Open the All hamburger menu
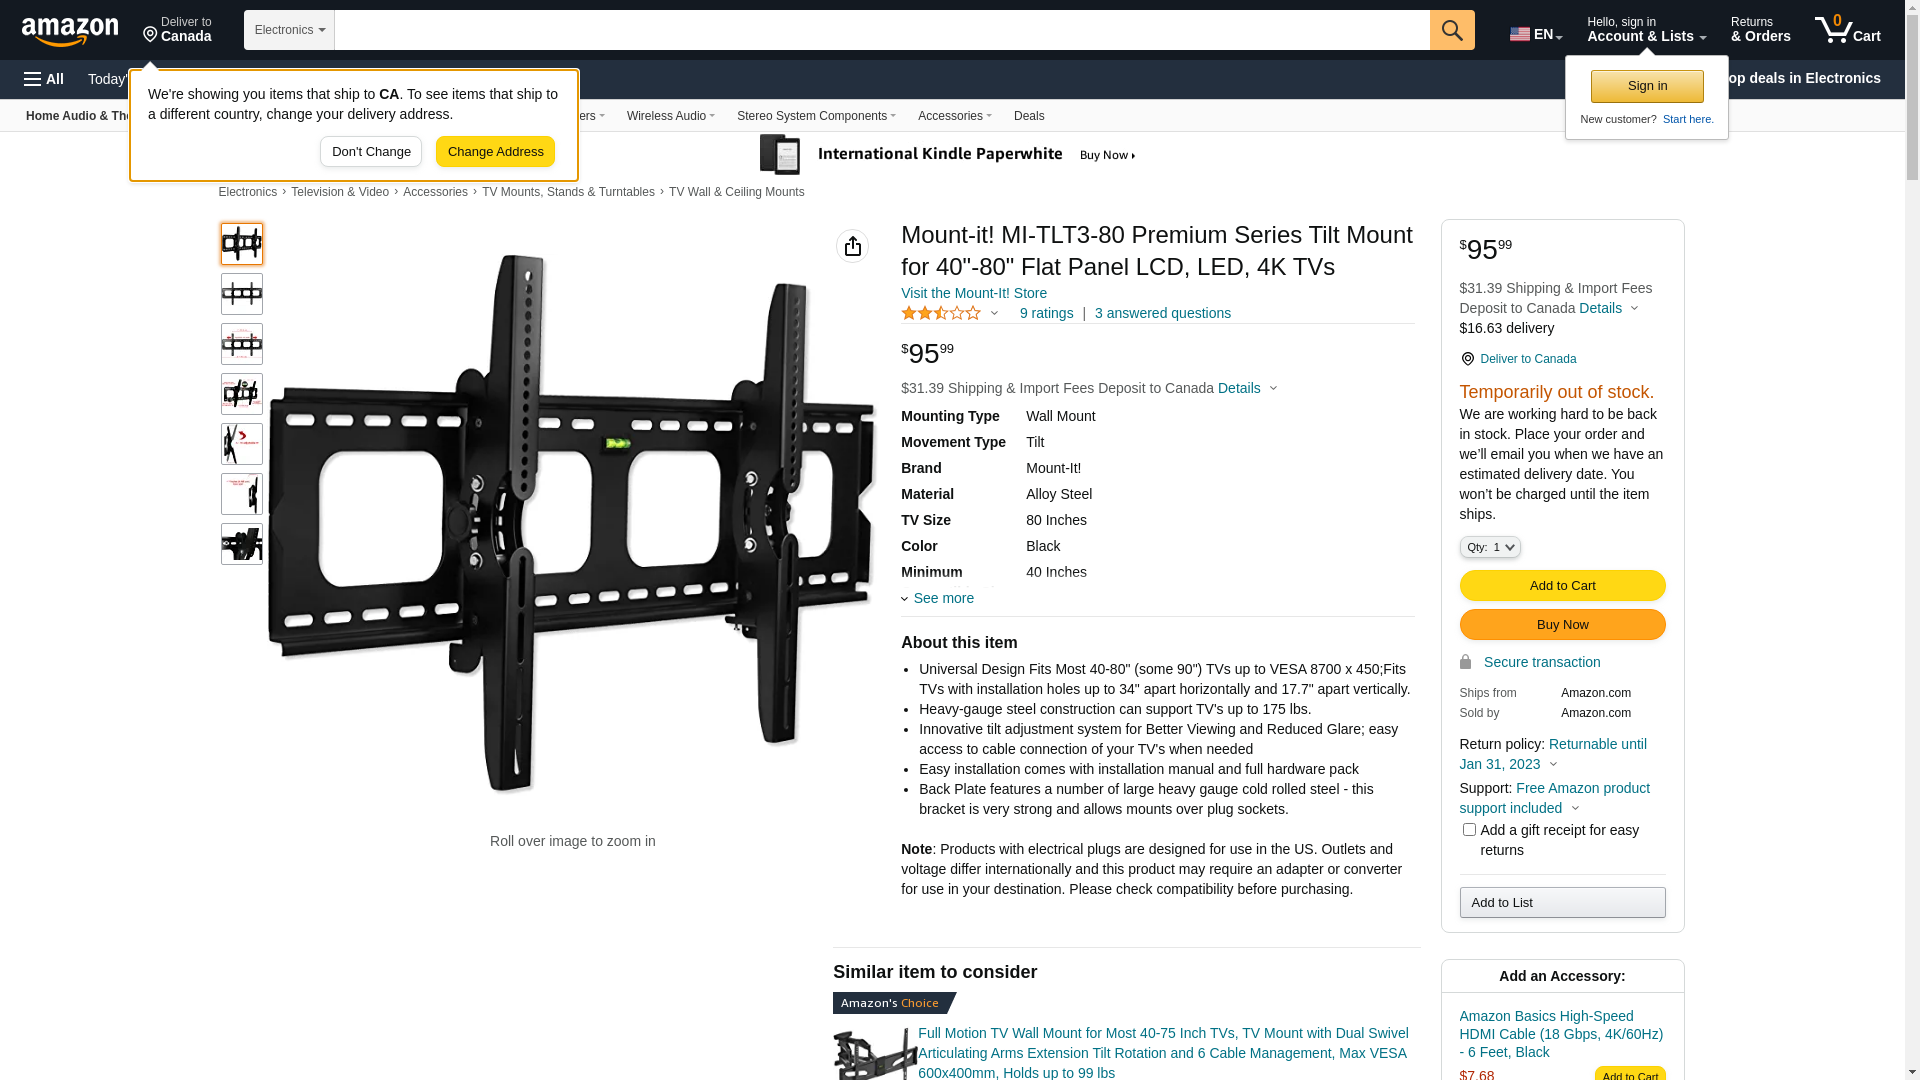1920x1080 pixels. click(44, 79)
